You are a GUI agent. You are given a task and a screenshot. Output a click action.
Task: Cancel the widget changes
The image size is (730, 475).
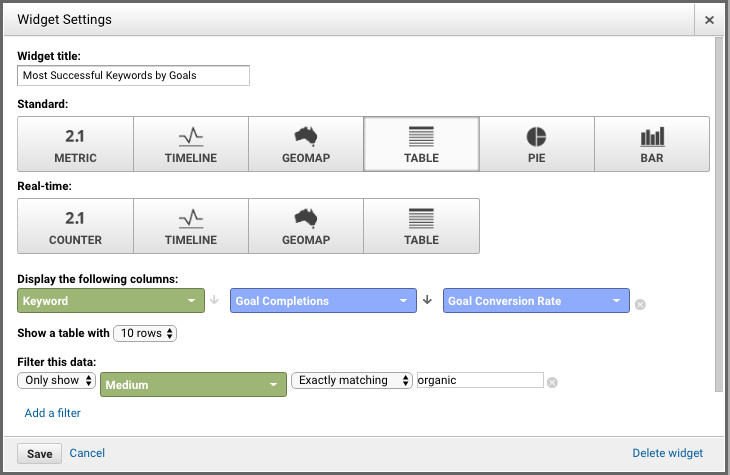tap(87, 453)
